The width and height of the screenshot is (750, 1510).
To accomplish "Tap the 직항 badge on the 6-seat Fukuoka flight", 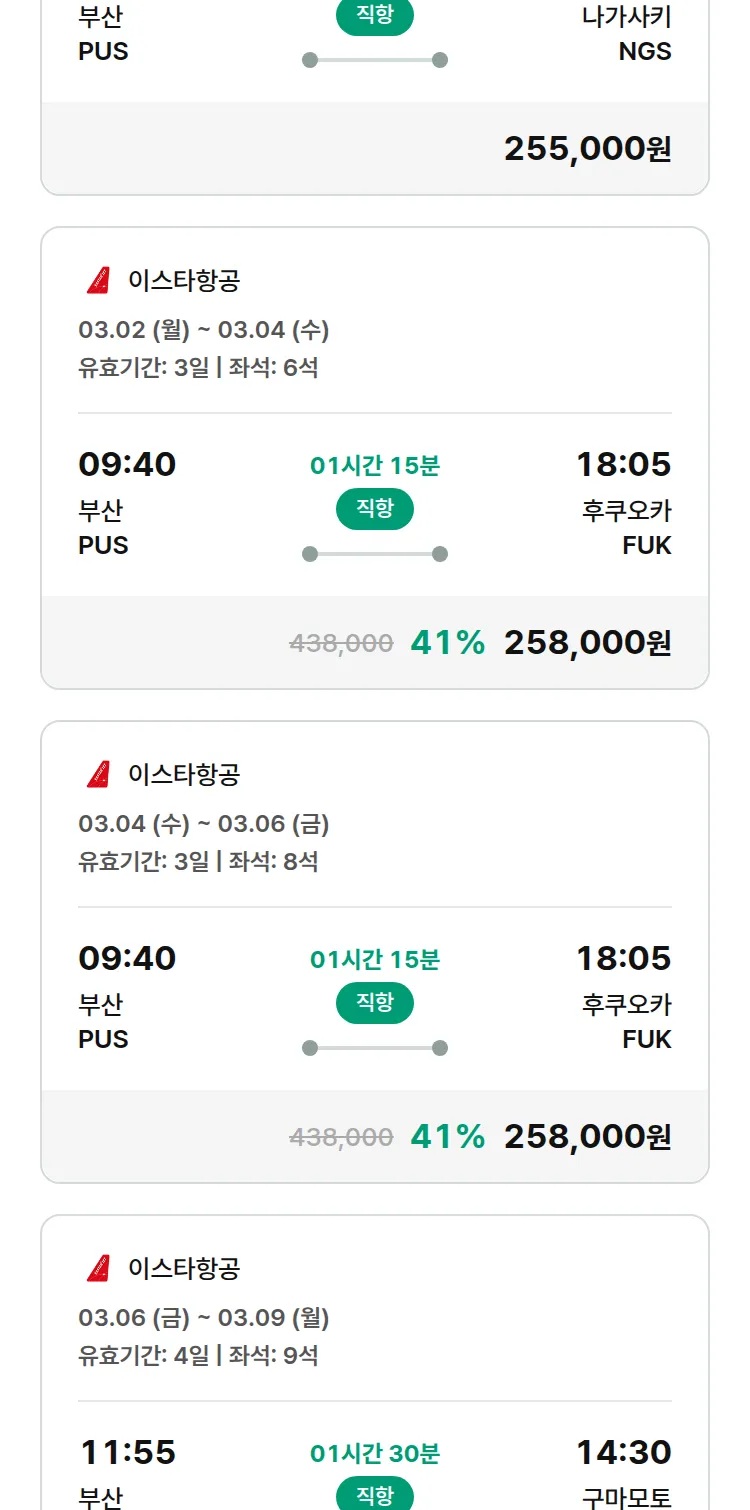I will point(375,509).
